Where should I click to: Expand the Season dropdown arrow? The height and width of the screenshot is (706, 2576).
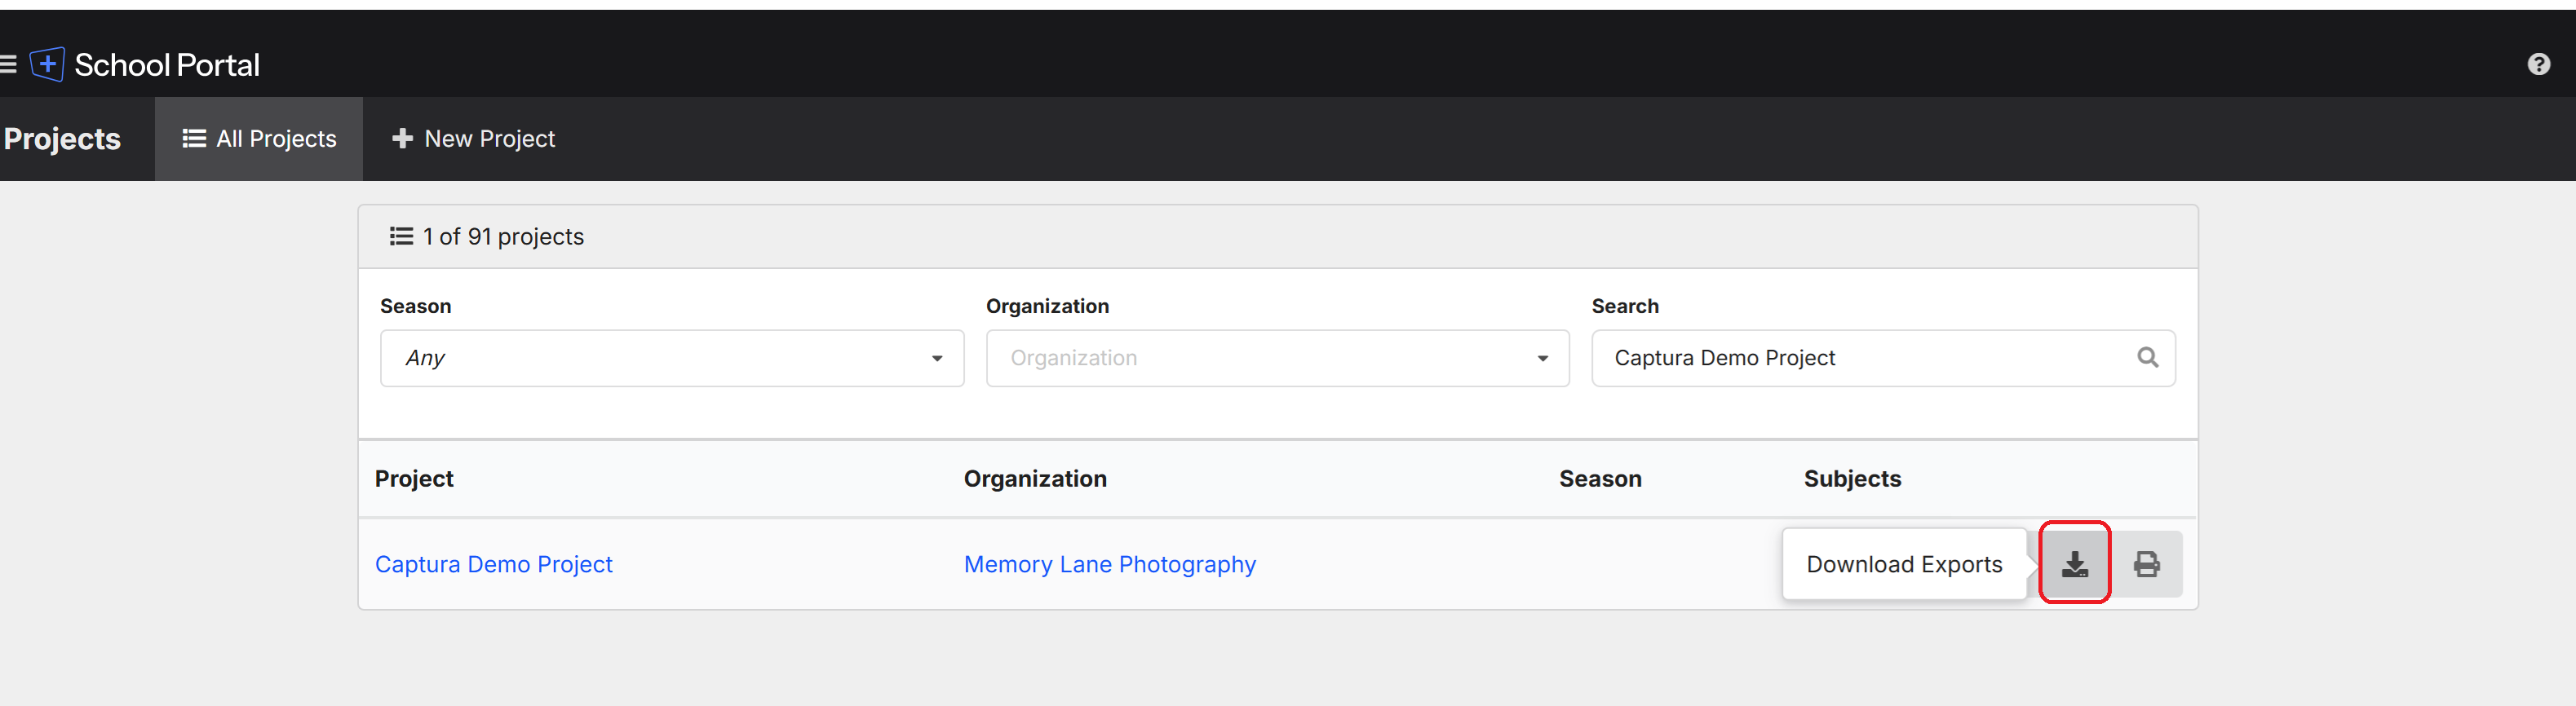pos(936,358)
